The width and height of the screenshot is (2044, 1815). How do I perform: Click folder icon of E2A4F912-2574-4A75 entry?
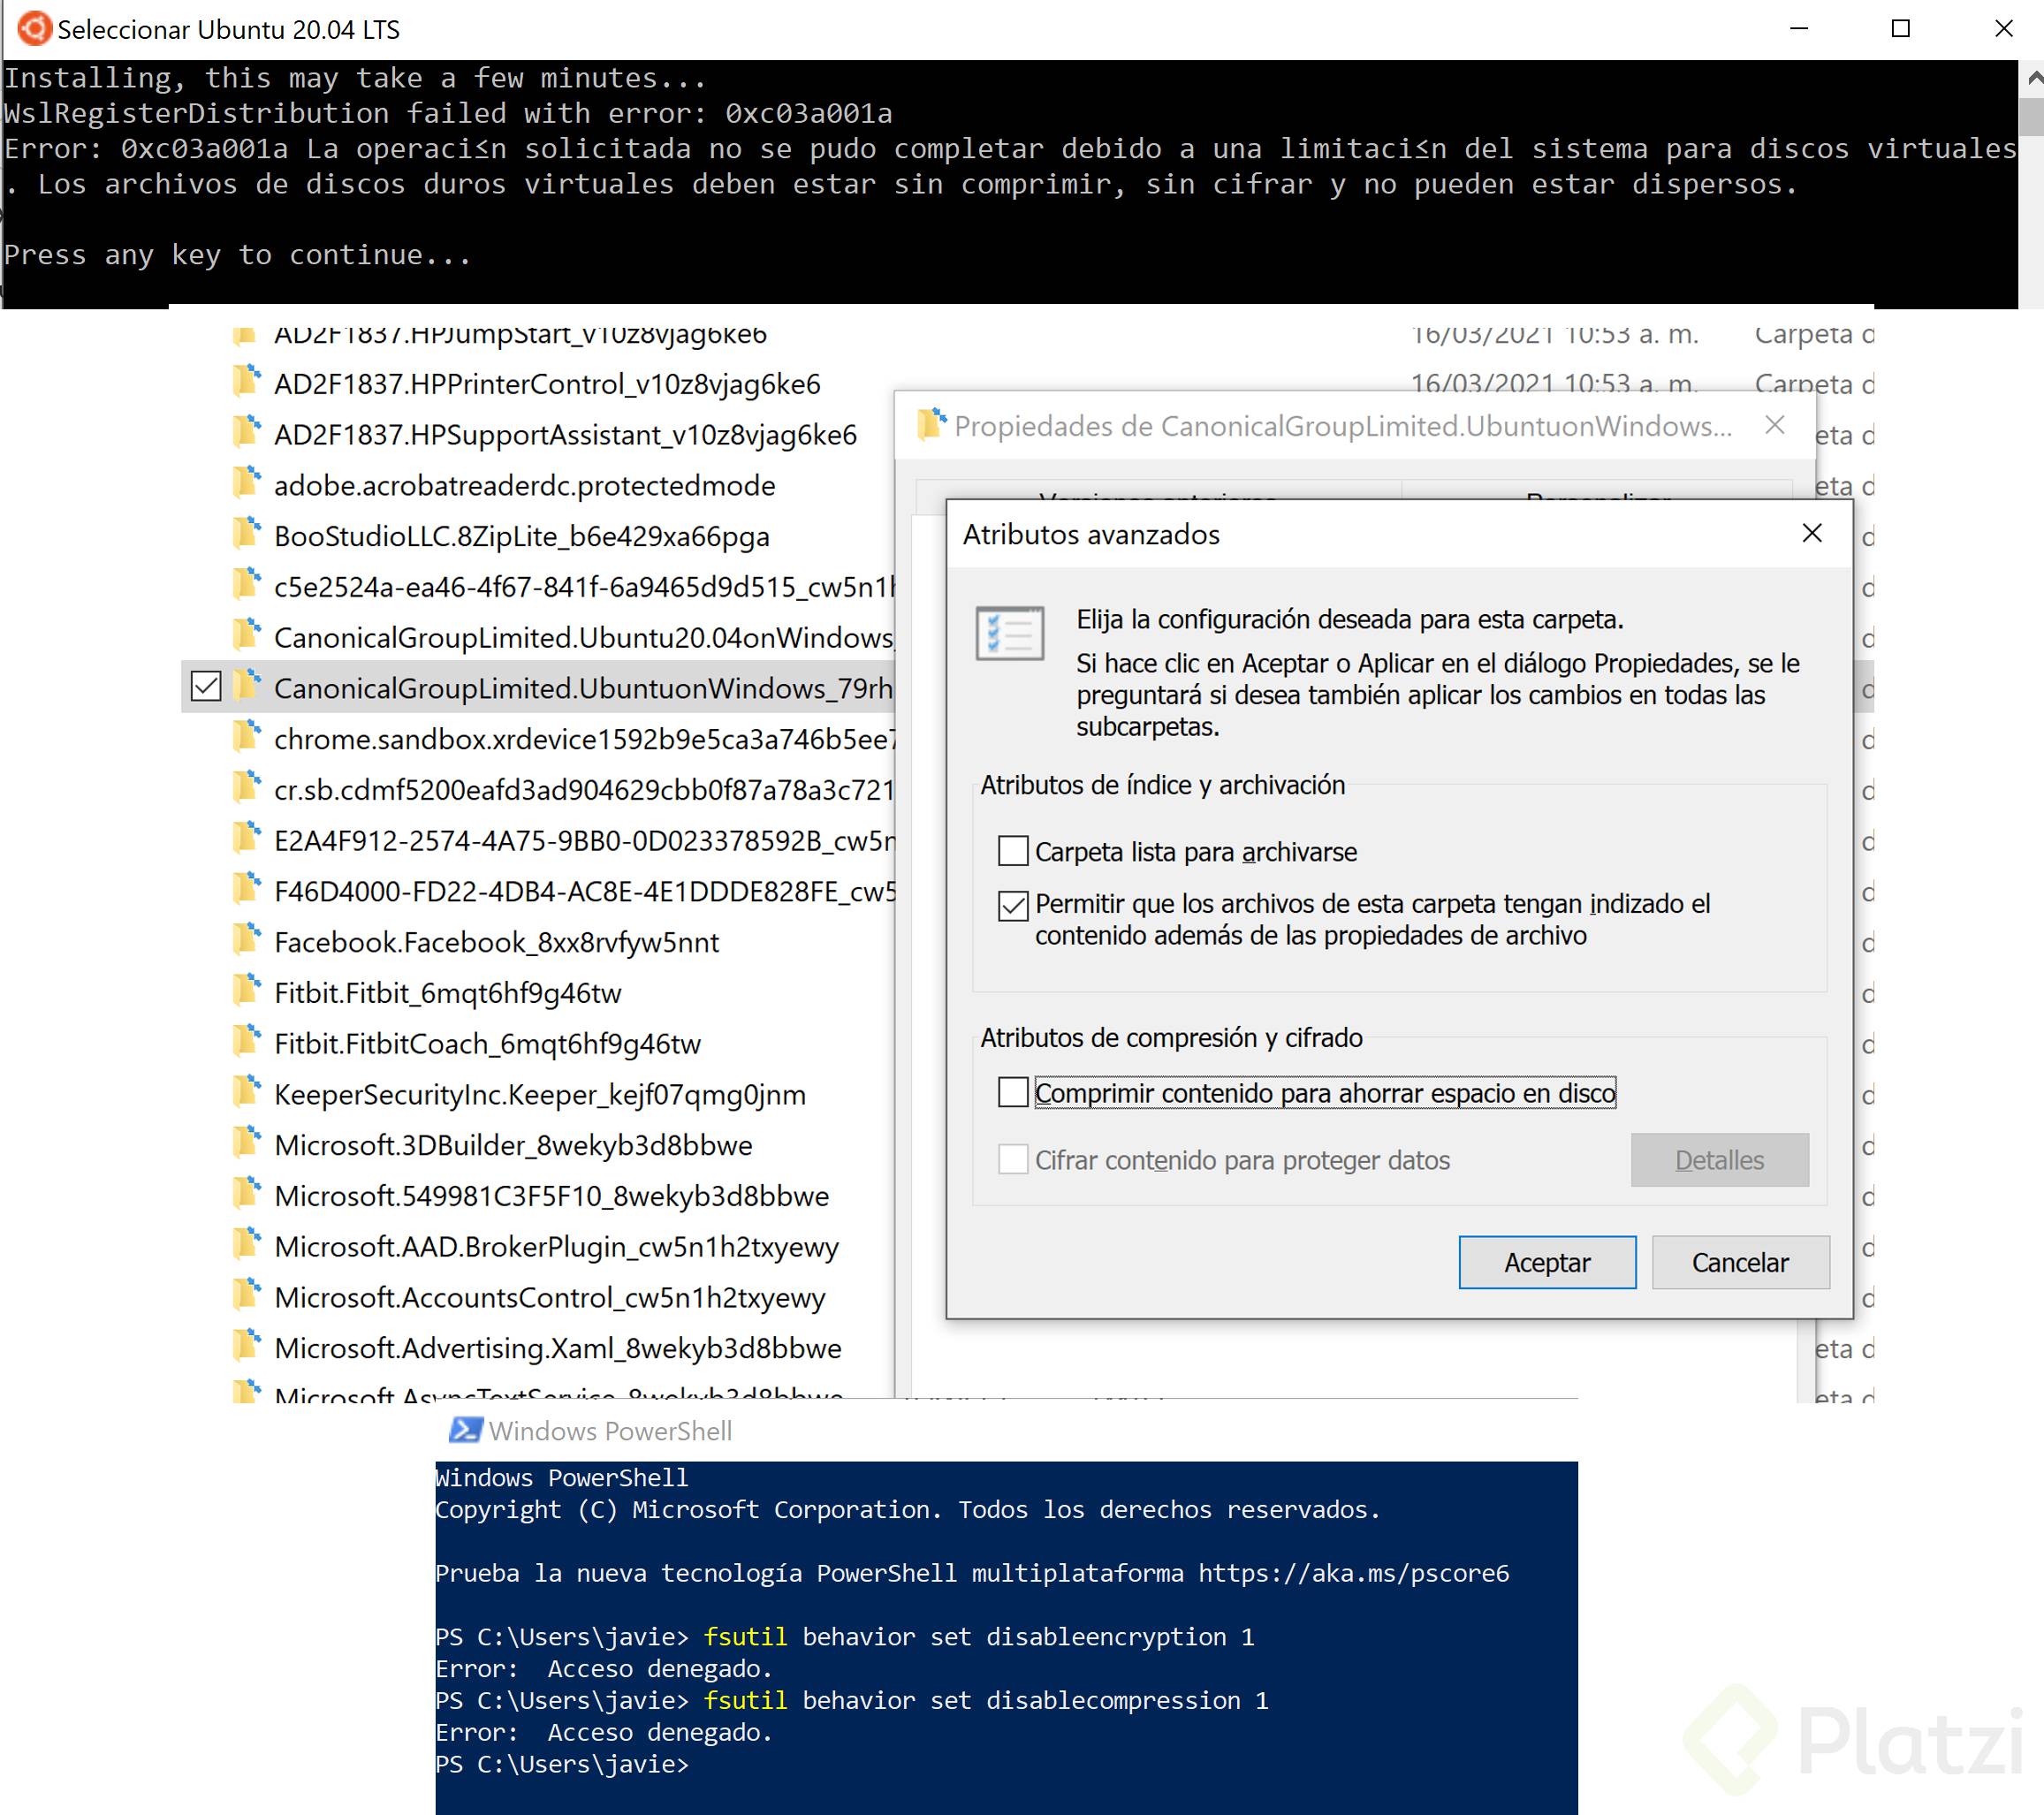pos(246,839)
